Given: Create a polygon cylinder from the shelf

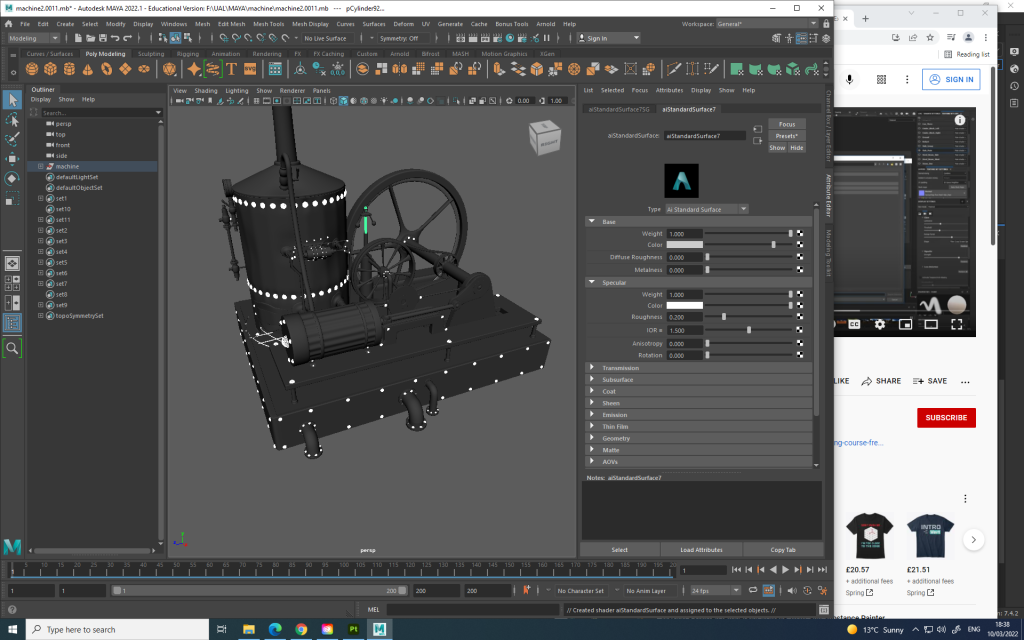Looking at the screenshot, I should tap(69, 69).
